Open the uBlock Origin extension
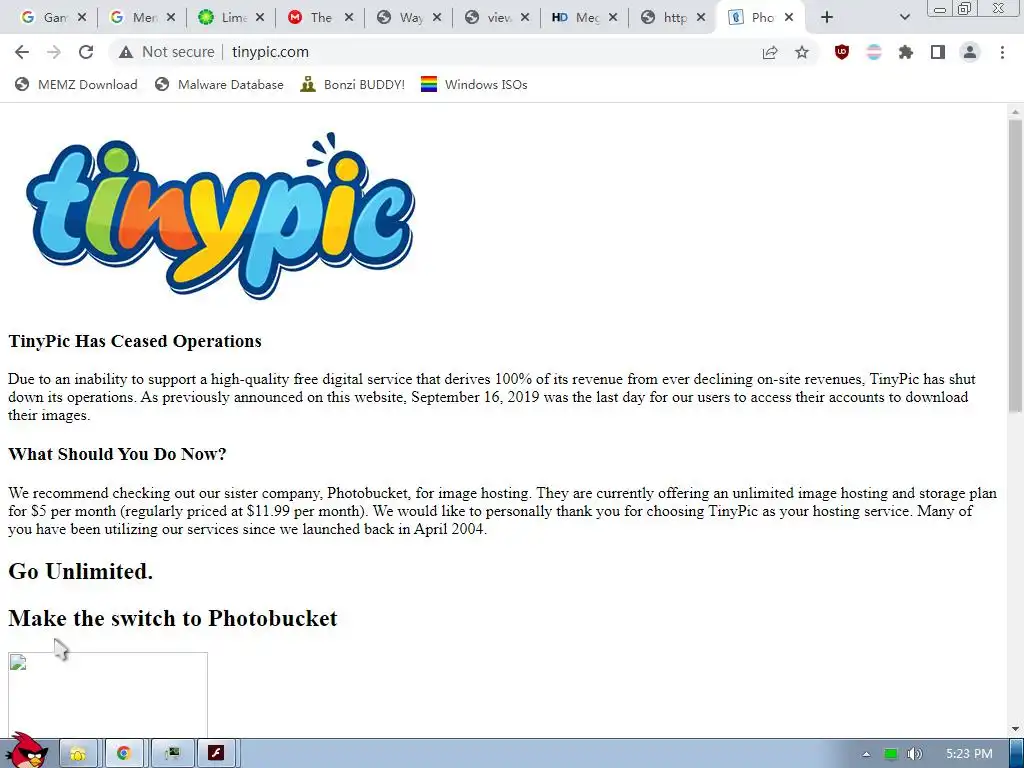This screenshot has width=1024, height=768. coord(842,52)
